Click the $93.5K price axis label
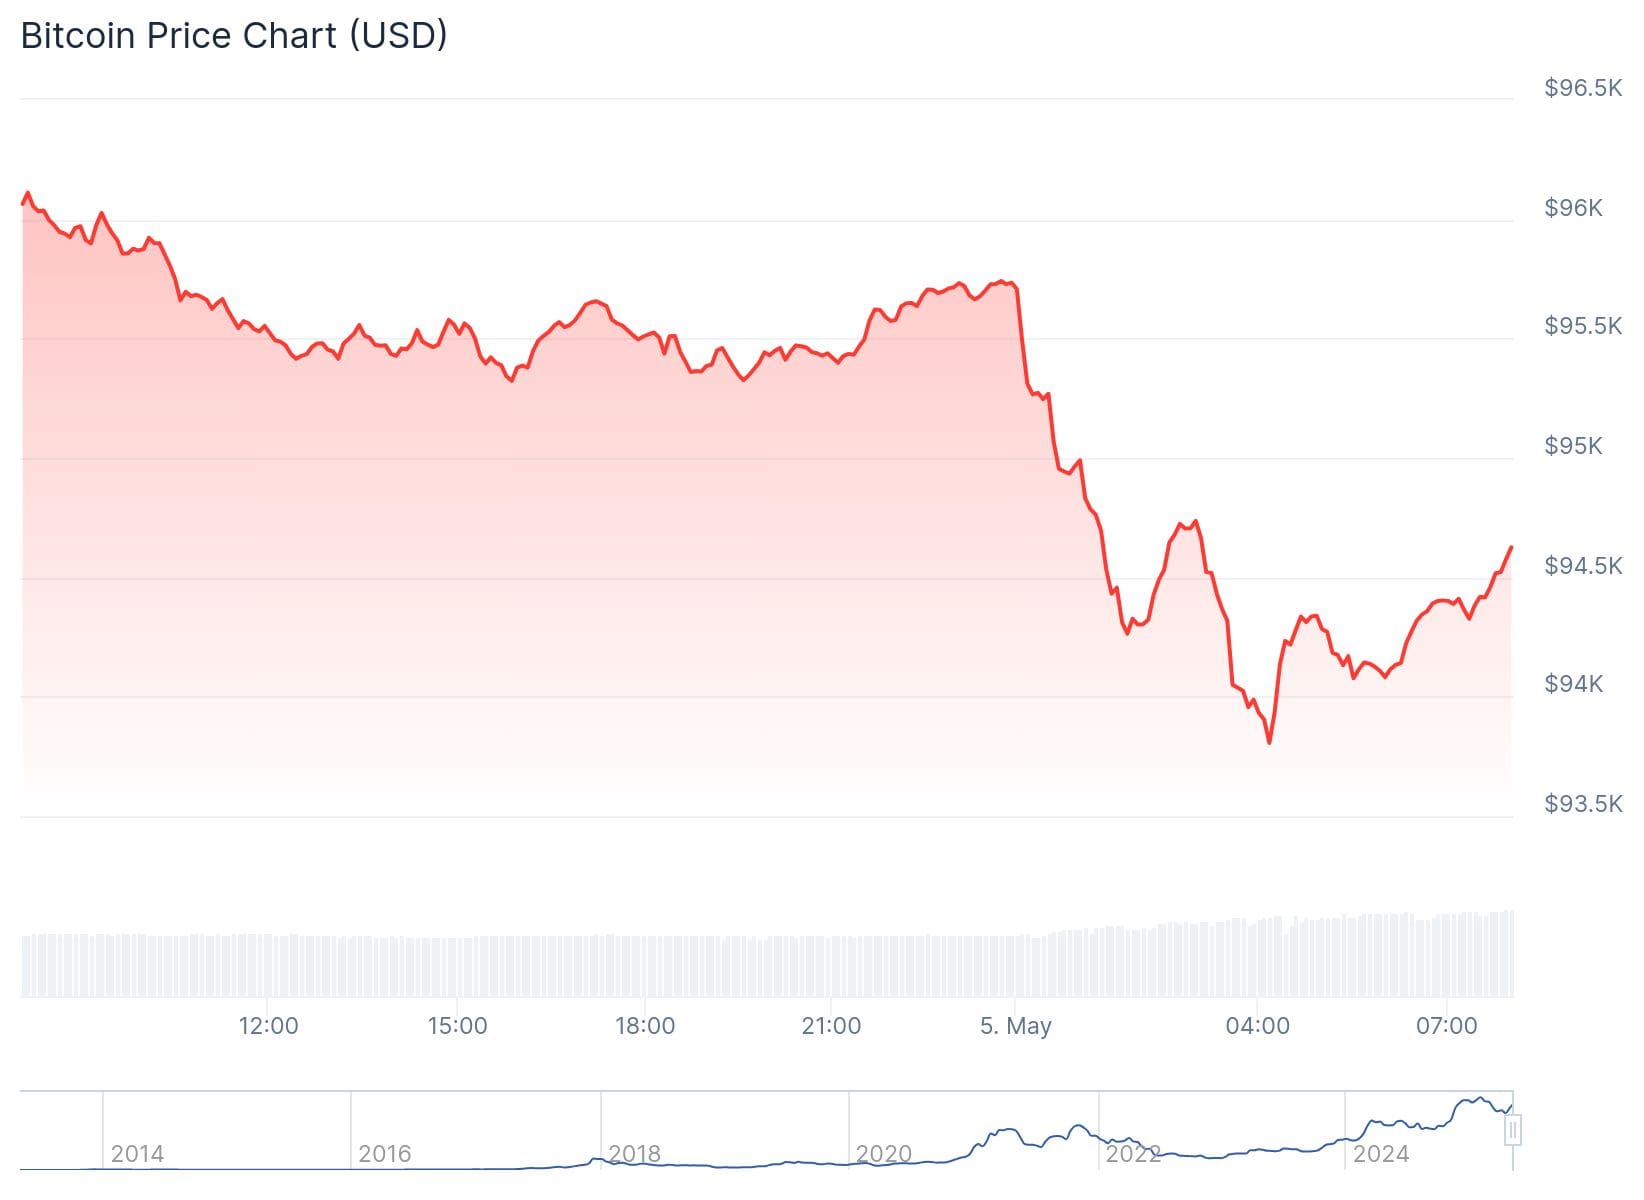The width and height of the screenshot is (1644, 1200). click(x=1582, y=804)
